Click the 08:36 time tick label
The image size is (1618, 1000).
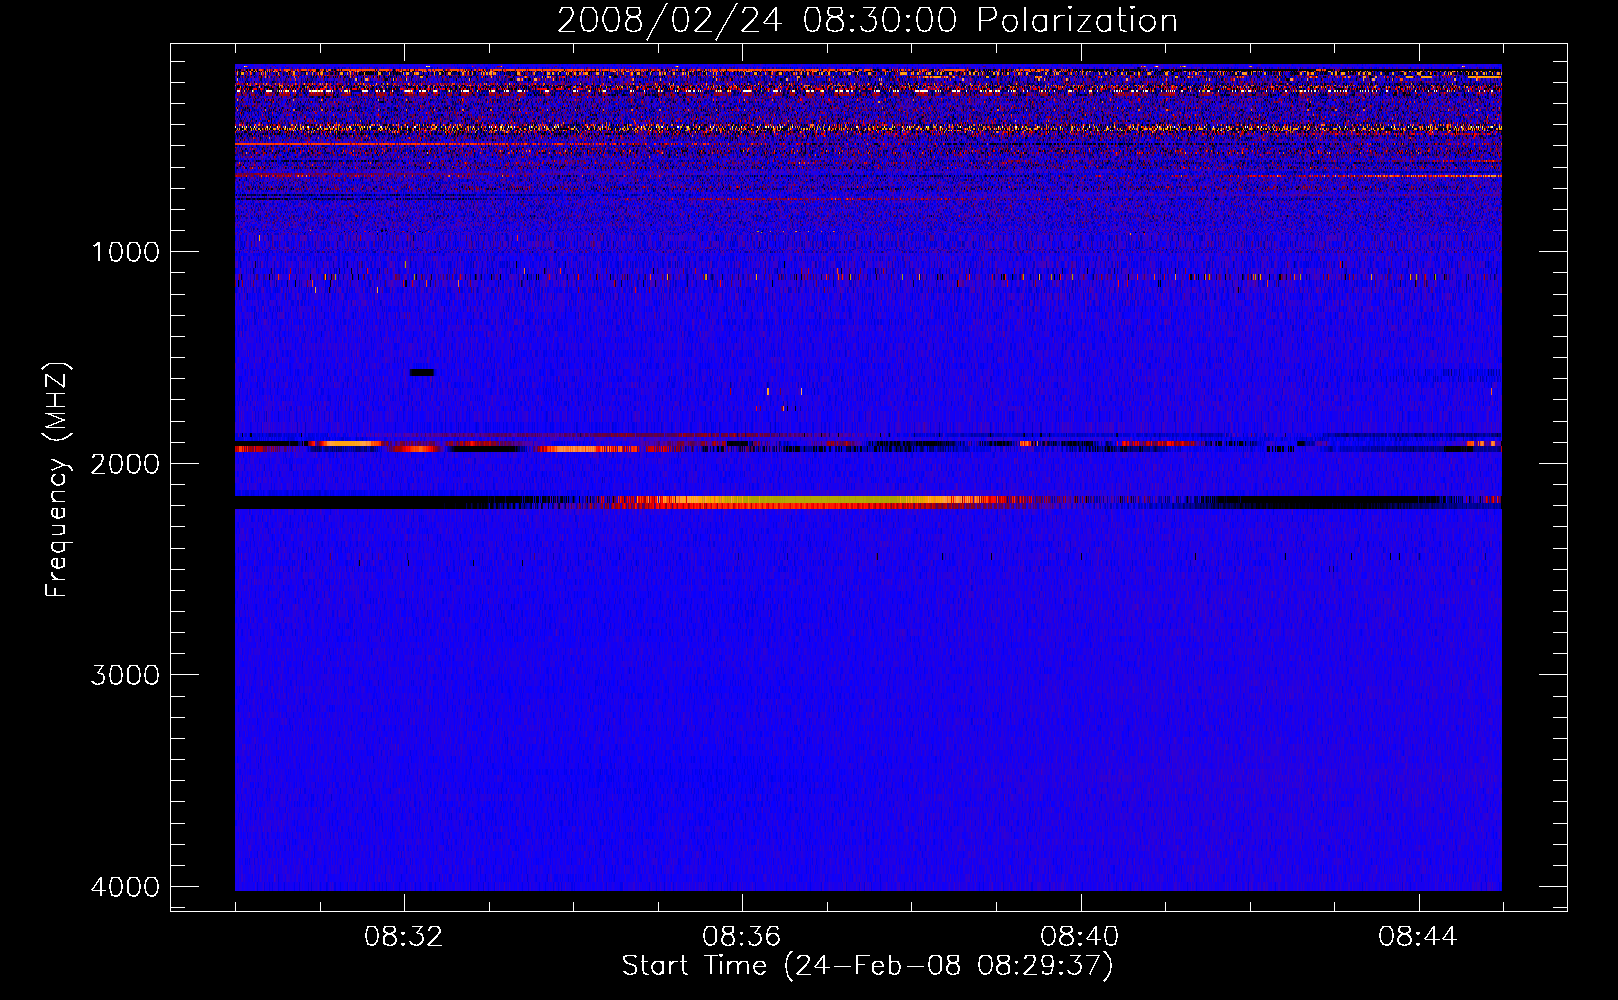click(742, 937)
